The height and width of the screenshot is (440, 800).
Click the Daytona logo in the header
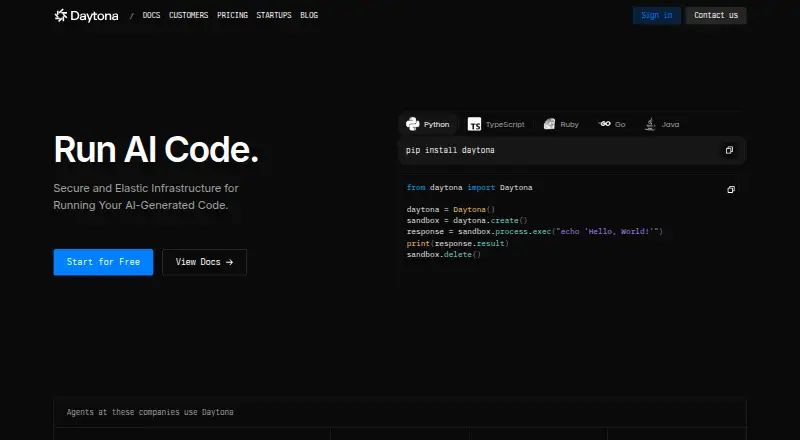tap(86, 16)
